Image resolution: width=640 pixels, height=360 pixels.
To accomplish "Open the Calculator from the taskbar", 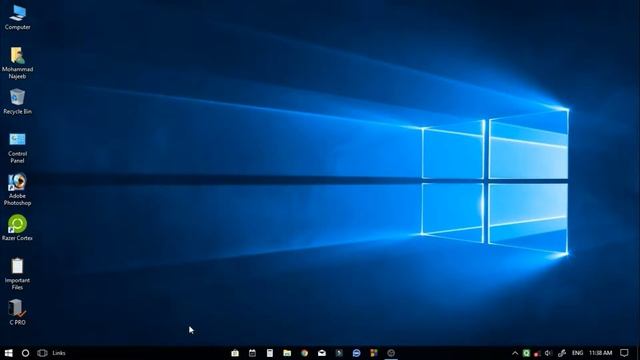I will [x=270, y=353].
